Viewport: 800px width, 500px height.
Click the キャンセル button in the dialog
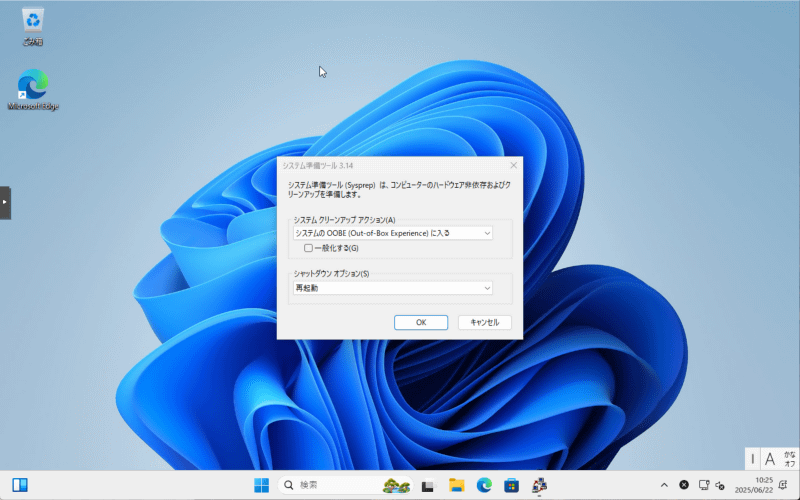pyautogui.click(x=485, y=322)
